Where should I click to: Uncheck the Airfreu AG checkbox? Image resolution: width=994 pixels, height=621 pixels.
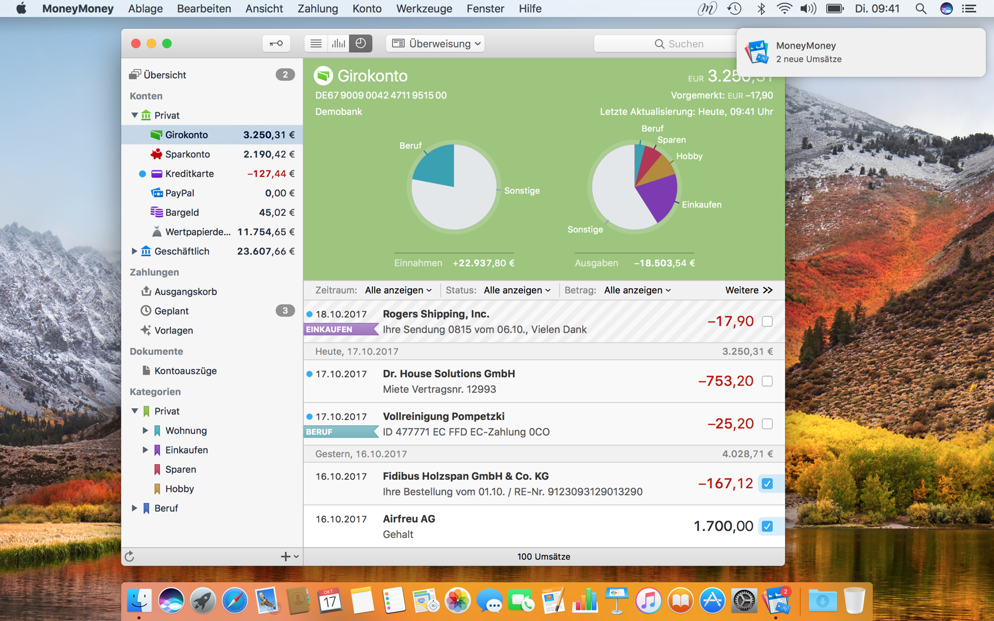[767, 526]
